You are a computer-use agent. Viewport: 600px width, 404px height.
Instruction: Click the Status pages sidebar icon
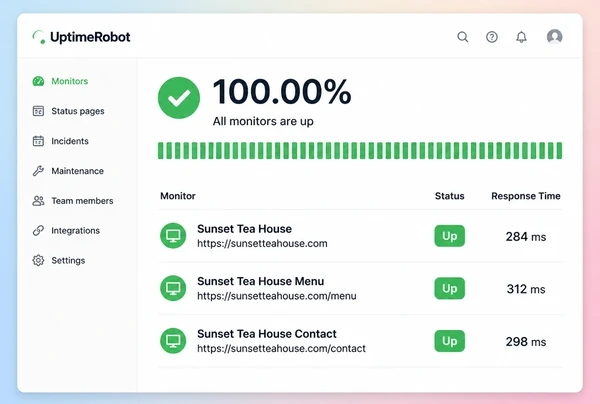coord(38,111)
